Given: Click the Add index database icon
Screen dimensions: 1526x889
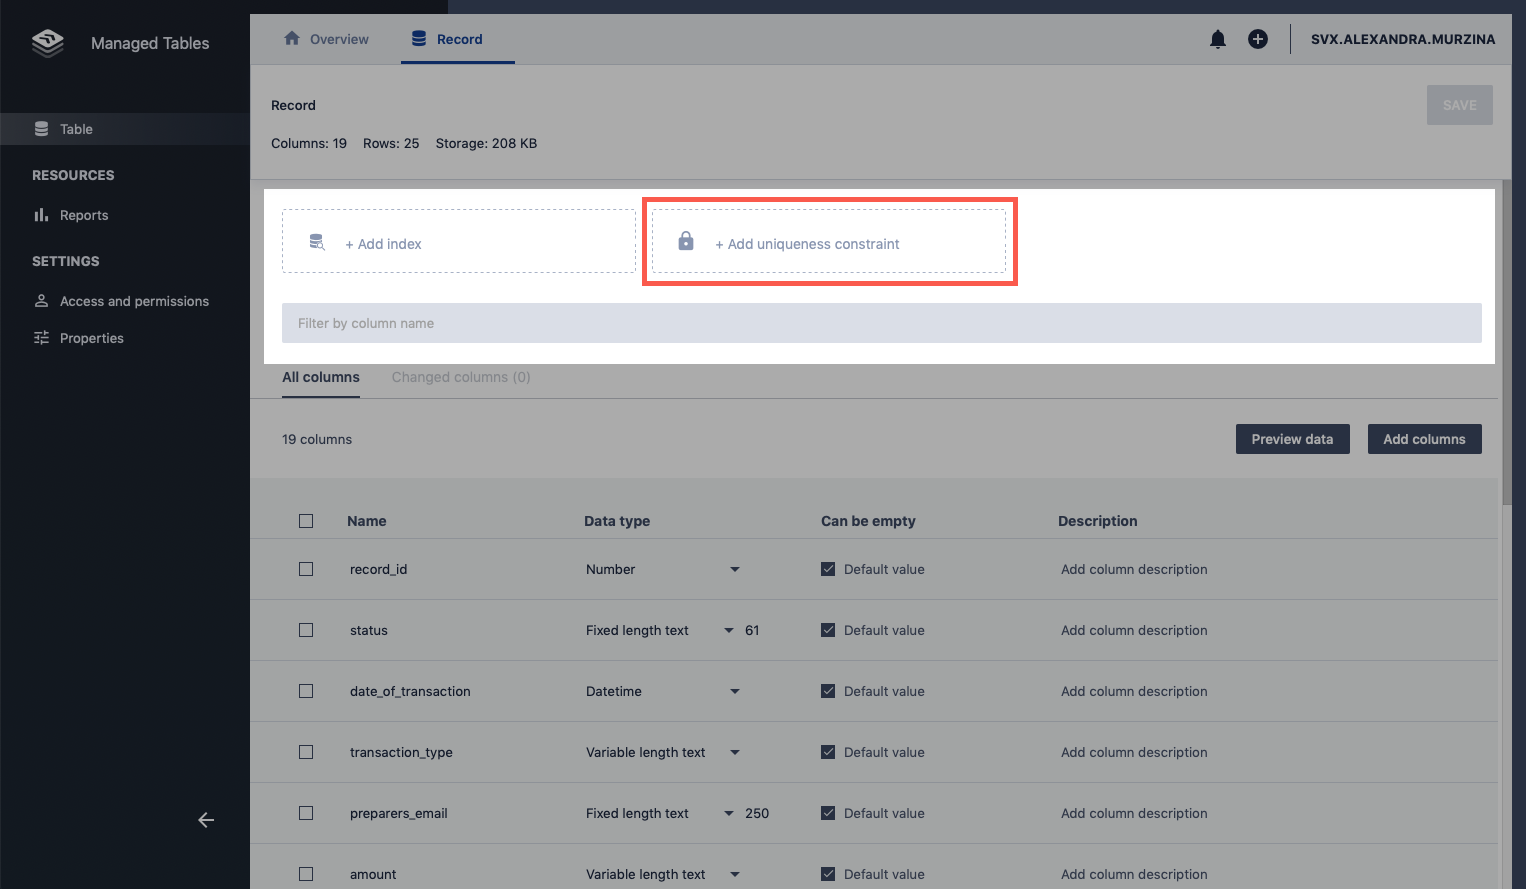Looking at the screenshot, I should [x=317, y=242].
